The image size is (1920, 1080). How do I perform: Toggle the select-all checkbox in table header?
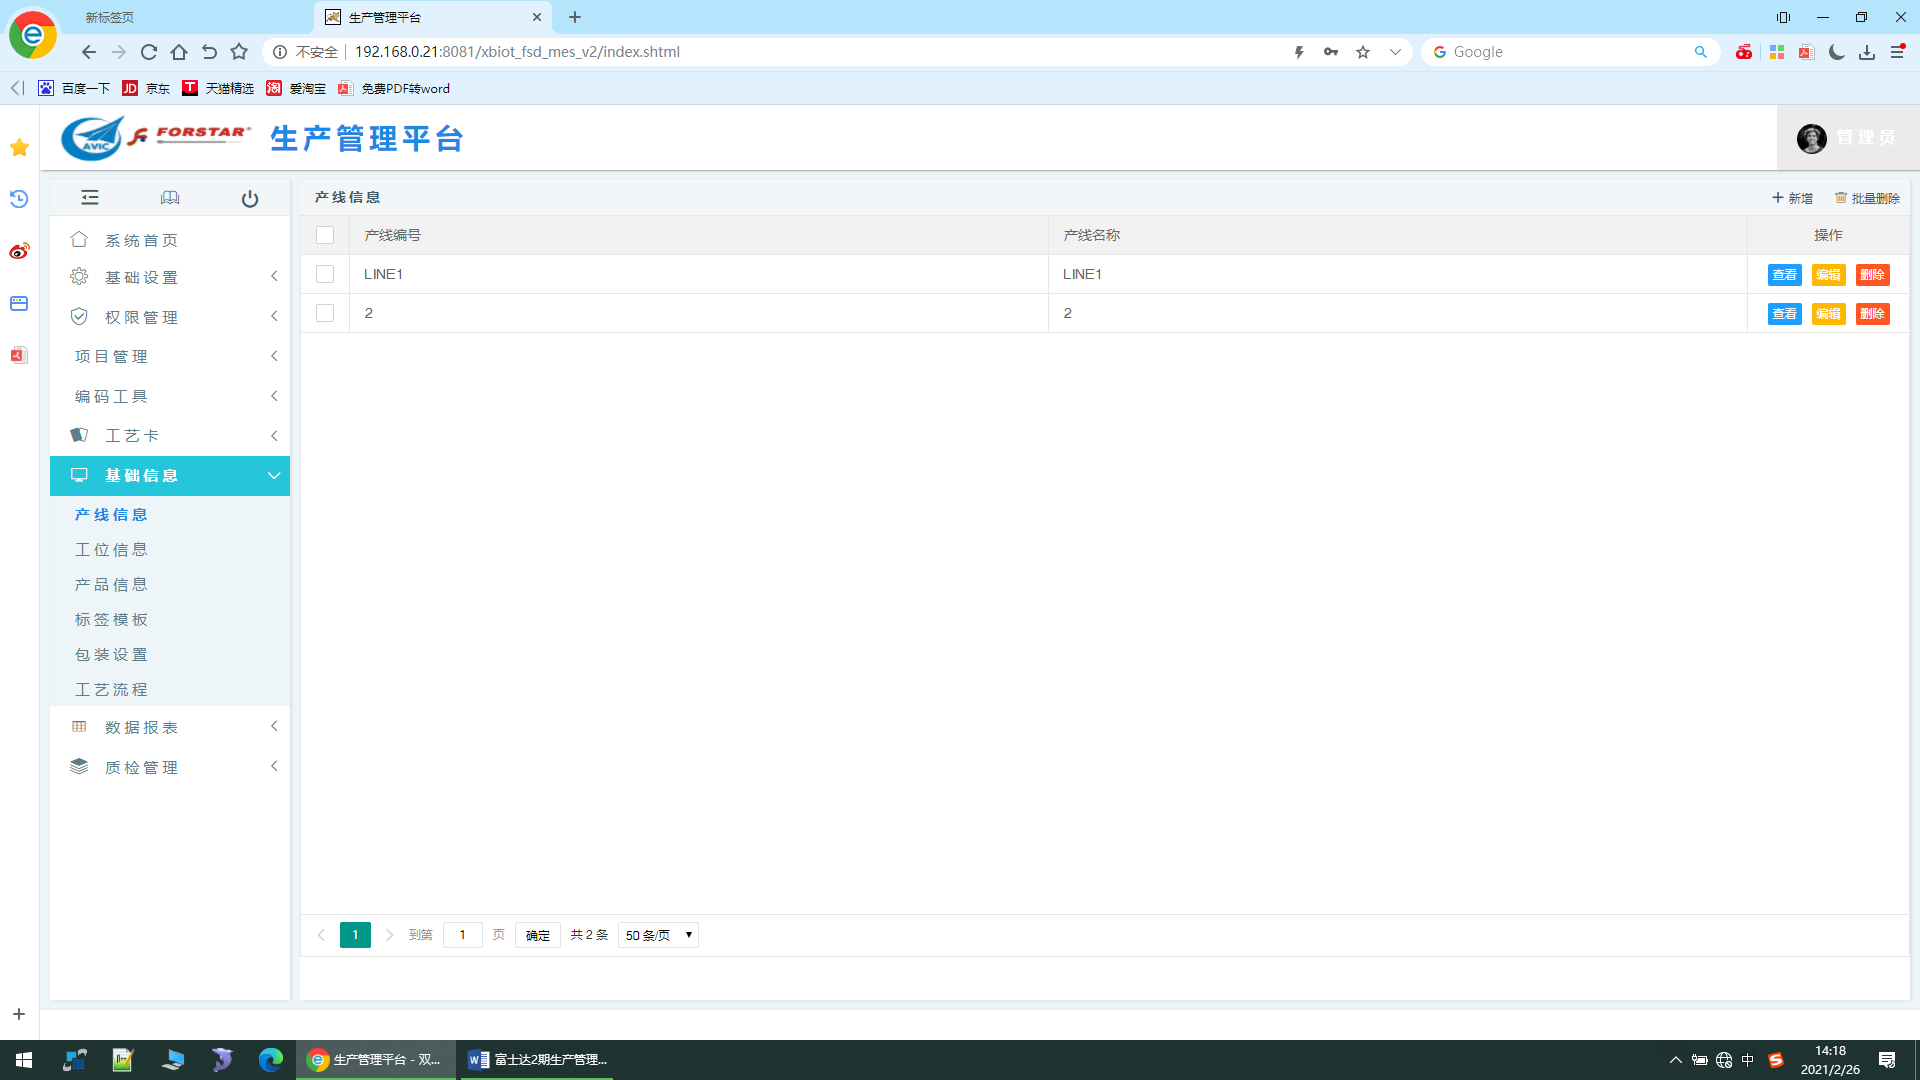pyautogui.click(x=325, y=235)
